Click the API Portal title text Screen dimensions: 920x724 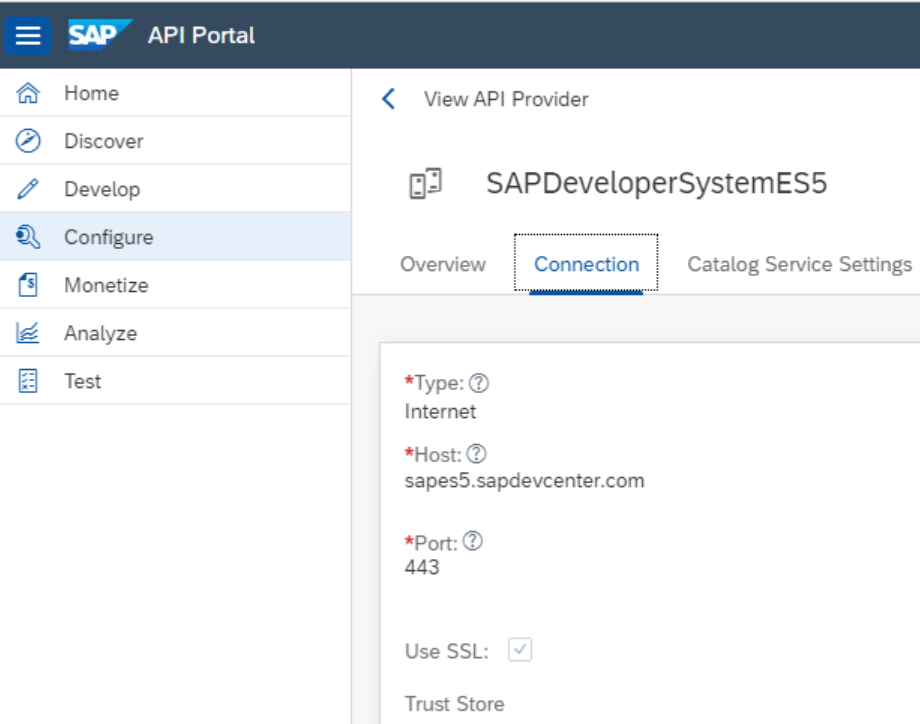(x=201, y=36)
